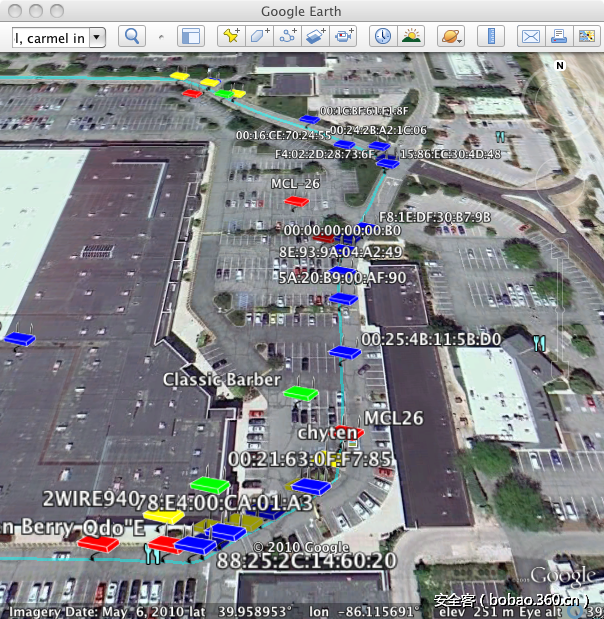Activate the ruler measuring tool

point(491,37)
